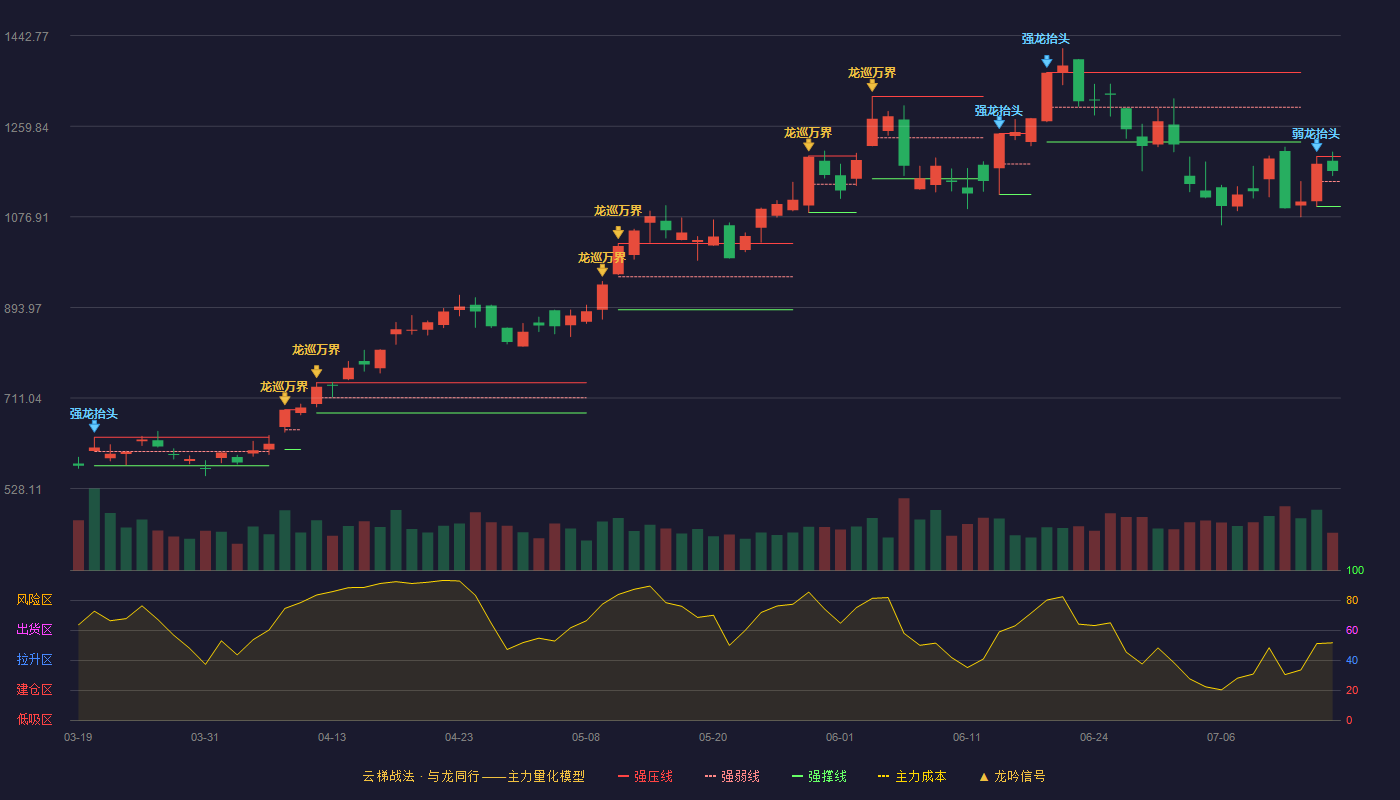Click the 528.11 price axis label
The height and width of the screenshot is (800, 1400).
click(23, 490)
